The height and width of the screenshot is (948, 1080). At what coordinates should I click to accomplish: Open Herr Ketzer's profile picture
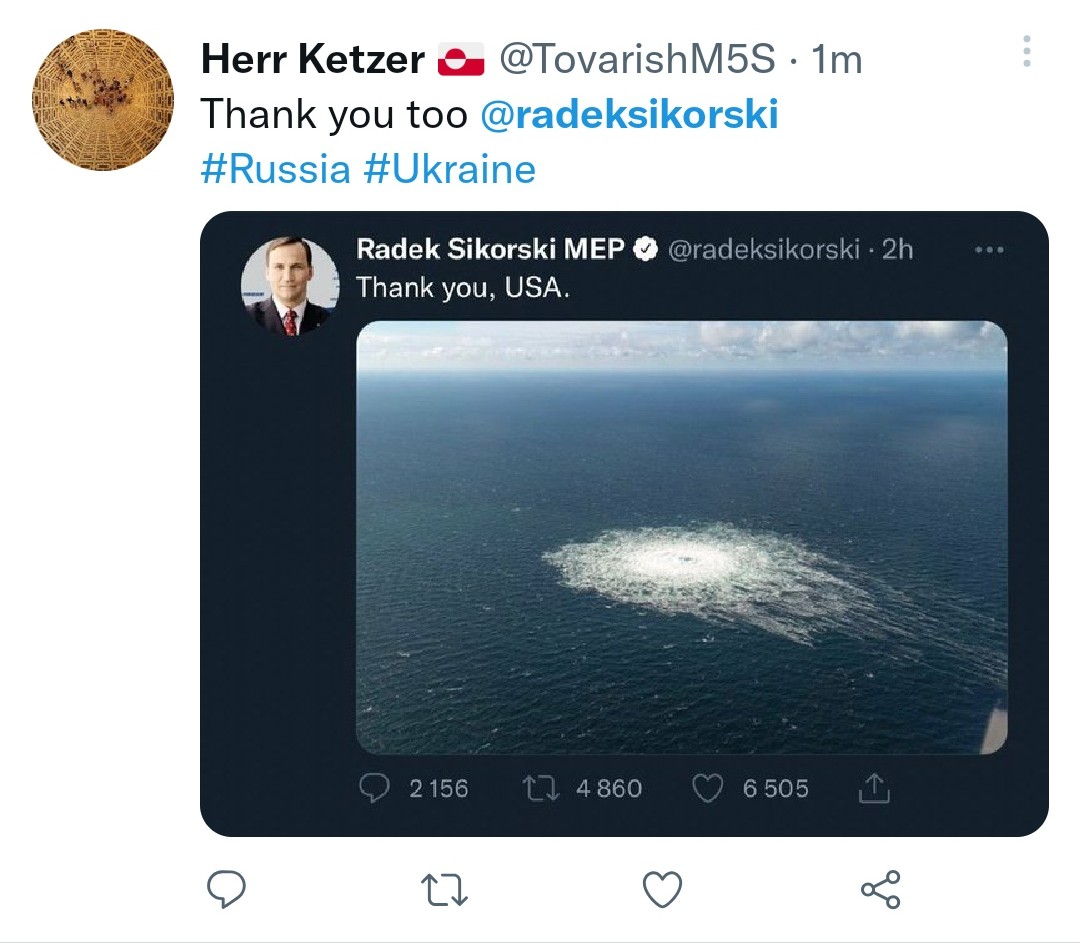[x=103, y=100]
